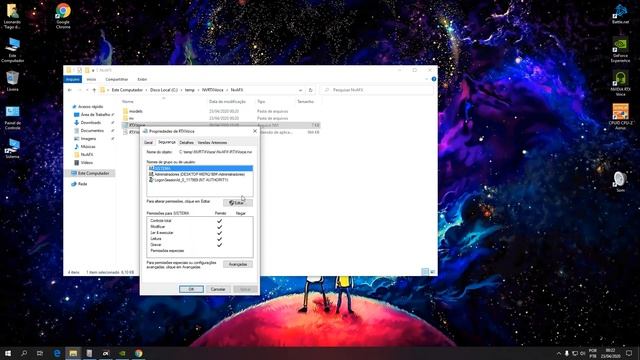Switch to File Explorer on the taskbar
Viewport: 640px width, 360px height.
73,353
